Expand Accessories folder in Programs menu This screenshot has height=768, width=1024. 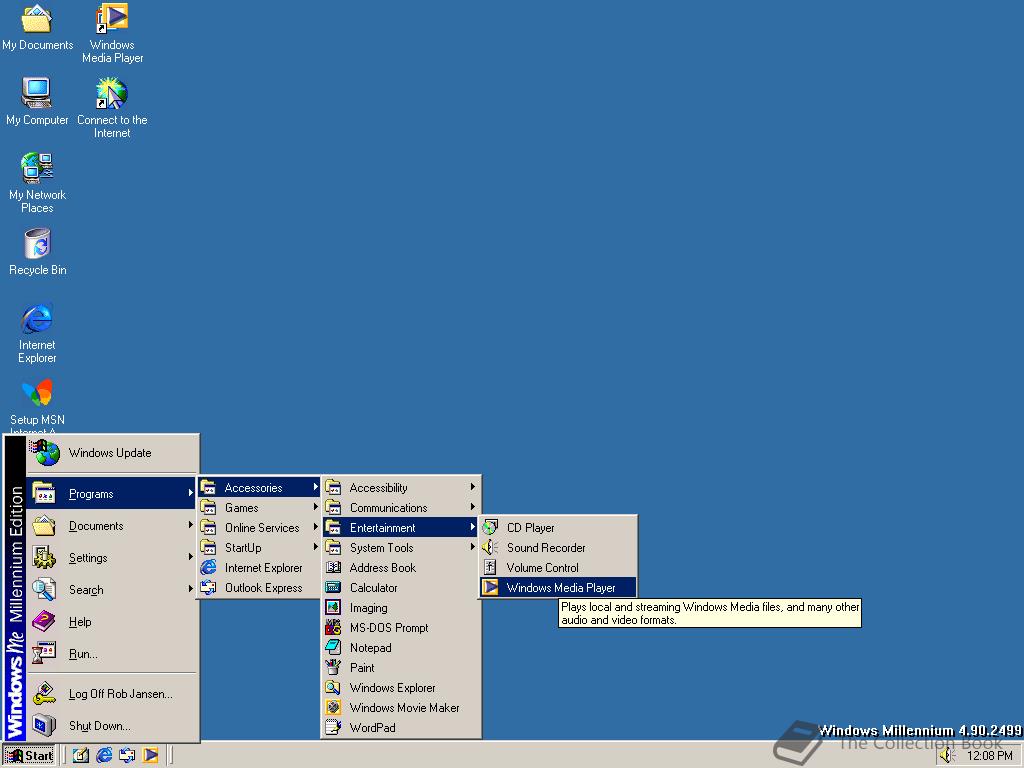click(259, 488)
